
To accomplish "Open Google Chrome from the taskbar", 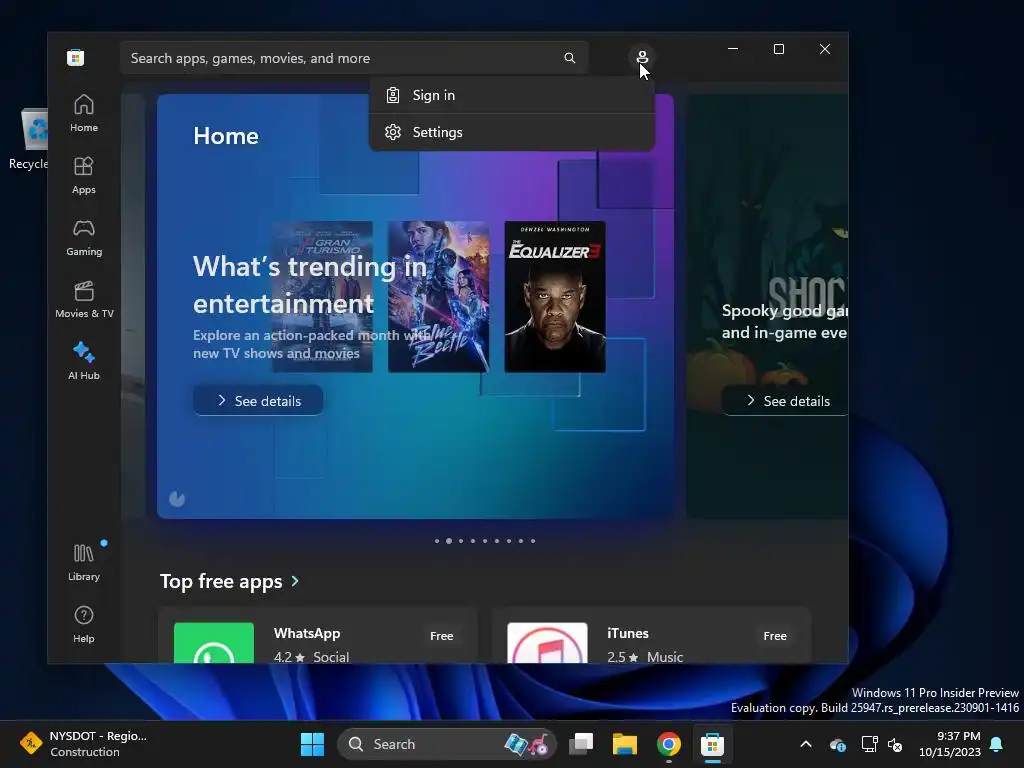I will [668, 744].
